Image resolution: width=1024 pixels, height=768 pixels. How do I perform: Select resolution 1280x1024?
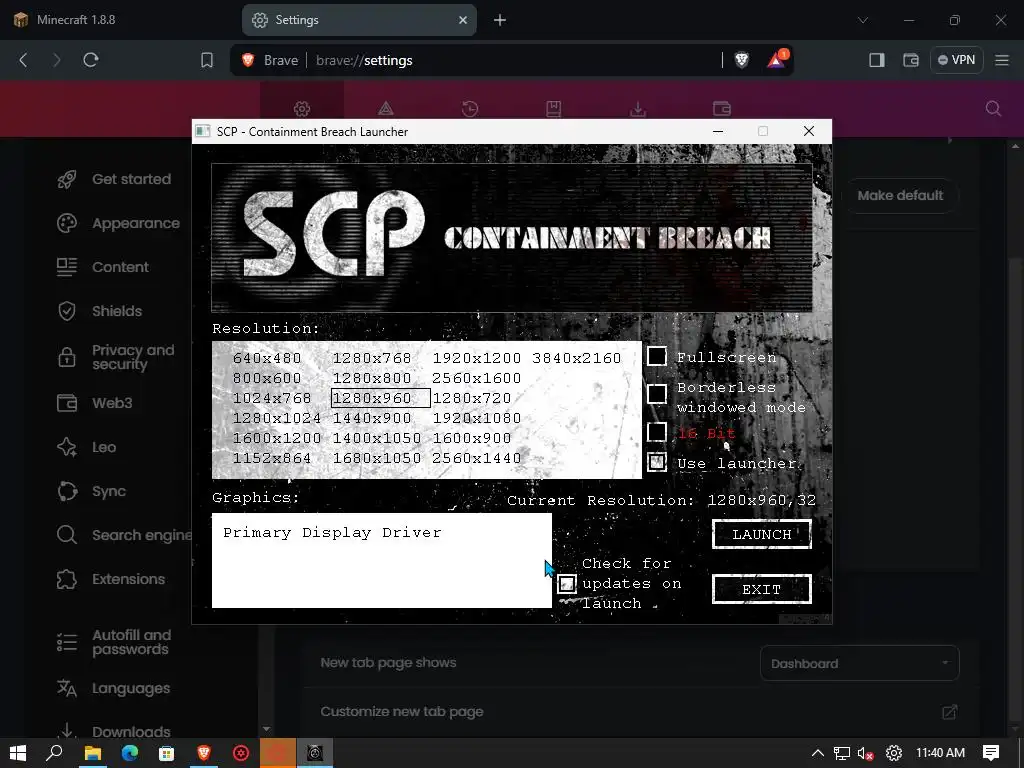click(277, 419)
